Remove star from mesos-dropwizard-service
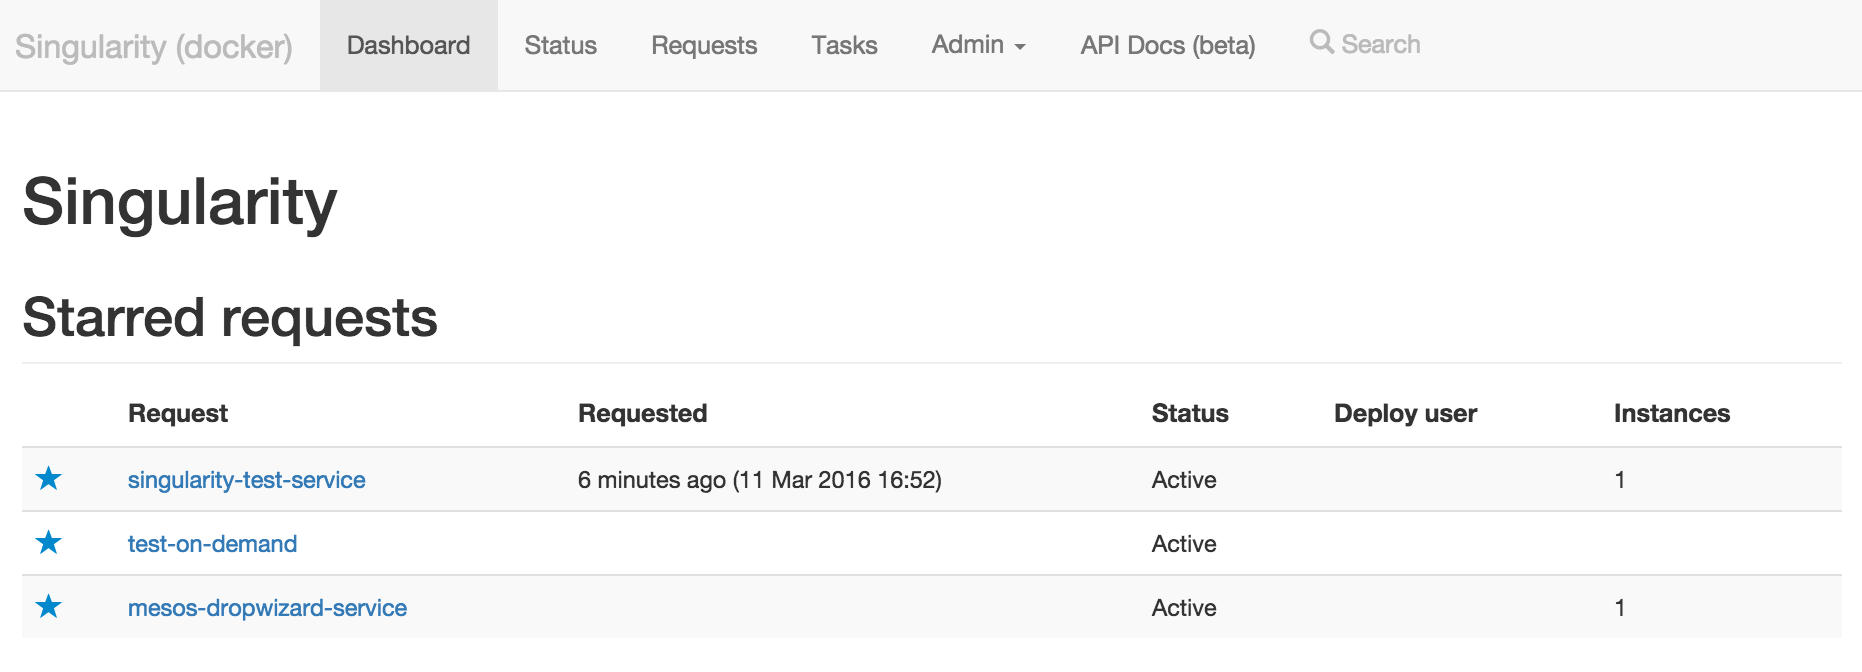This screenshot has height=672, width=1862. (48, 607)
